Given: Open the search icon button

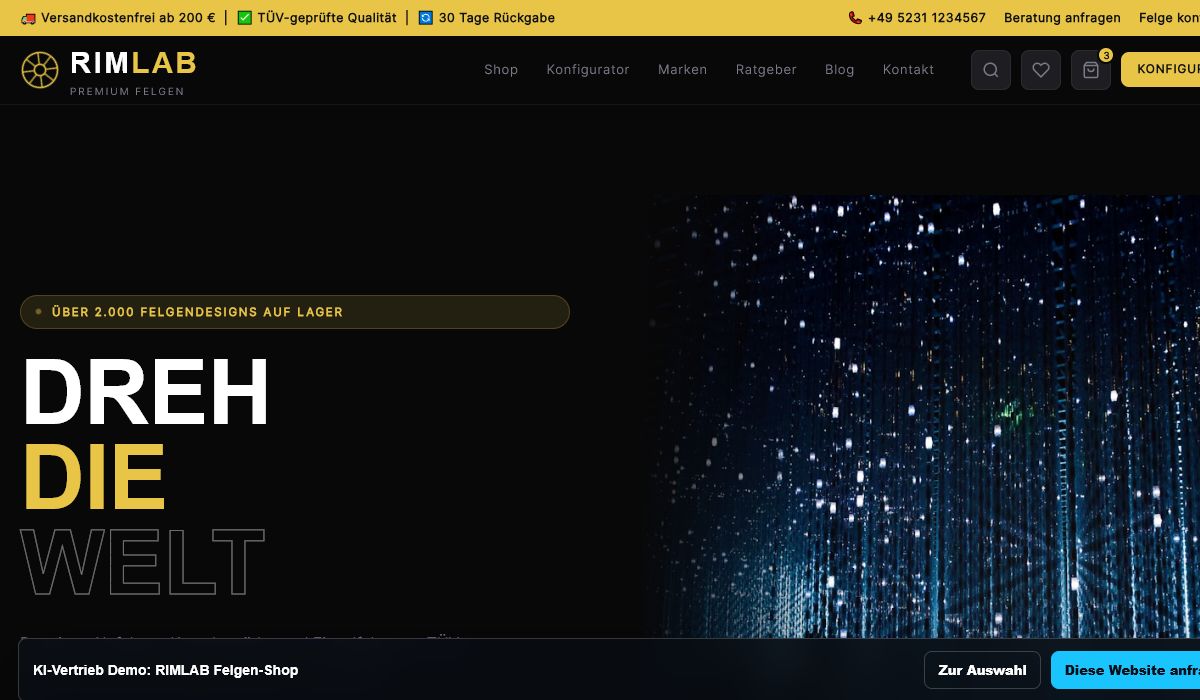Looking at the screenshot, I should click(x=991, y=70).
